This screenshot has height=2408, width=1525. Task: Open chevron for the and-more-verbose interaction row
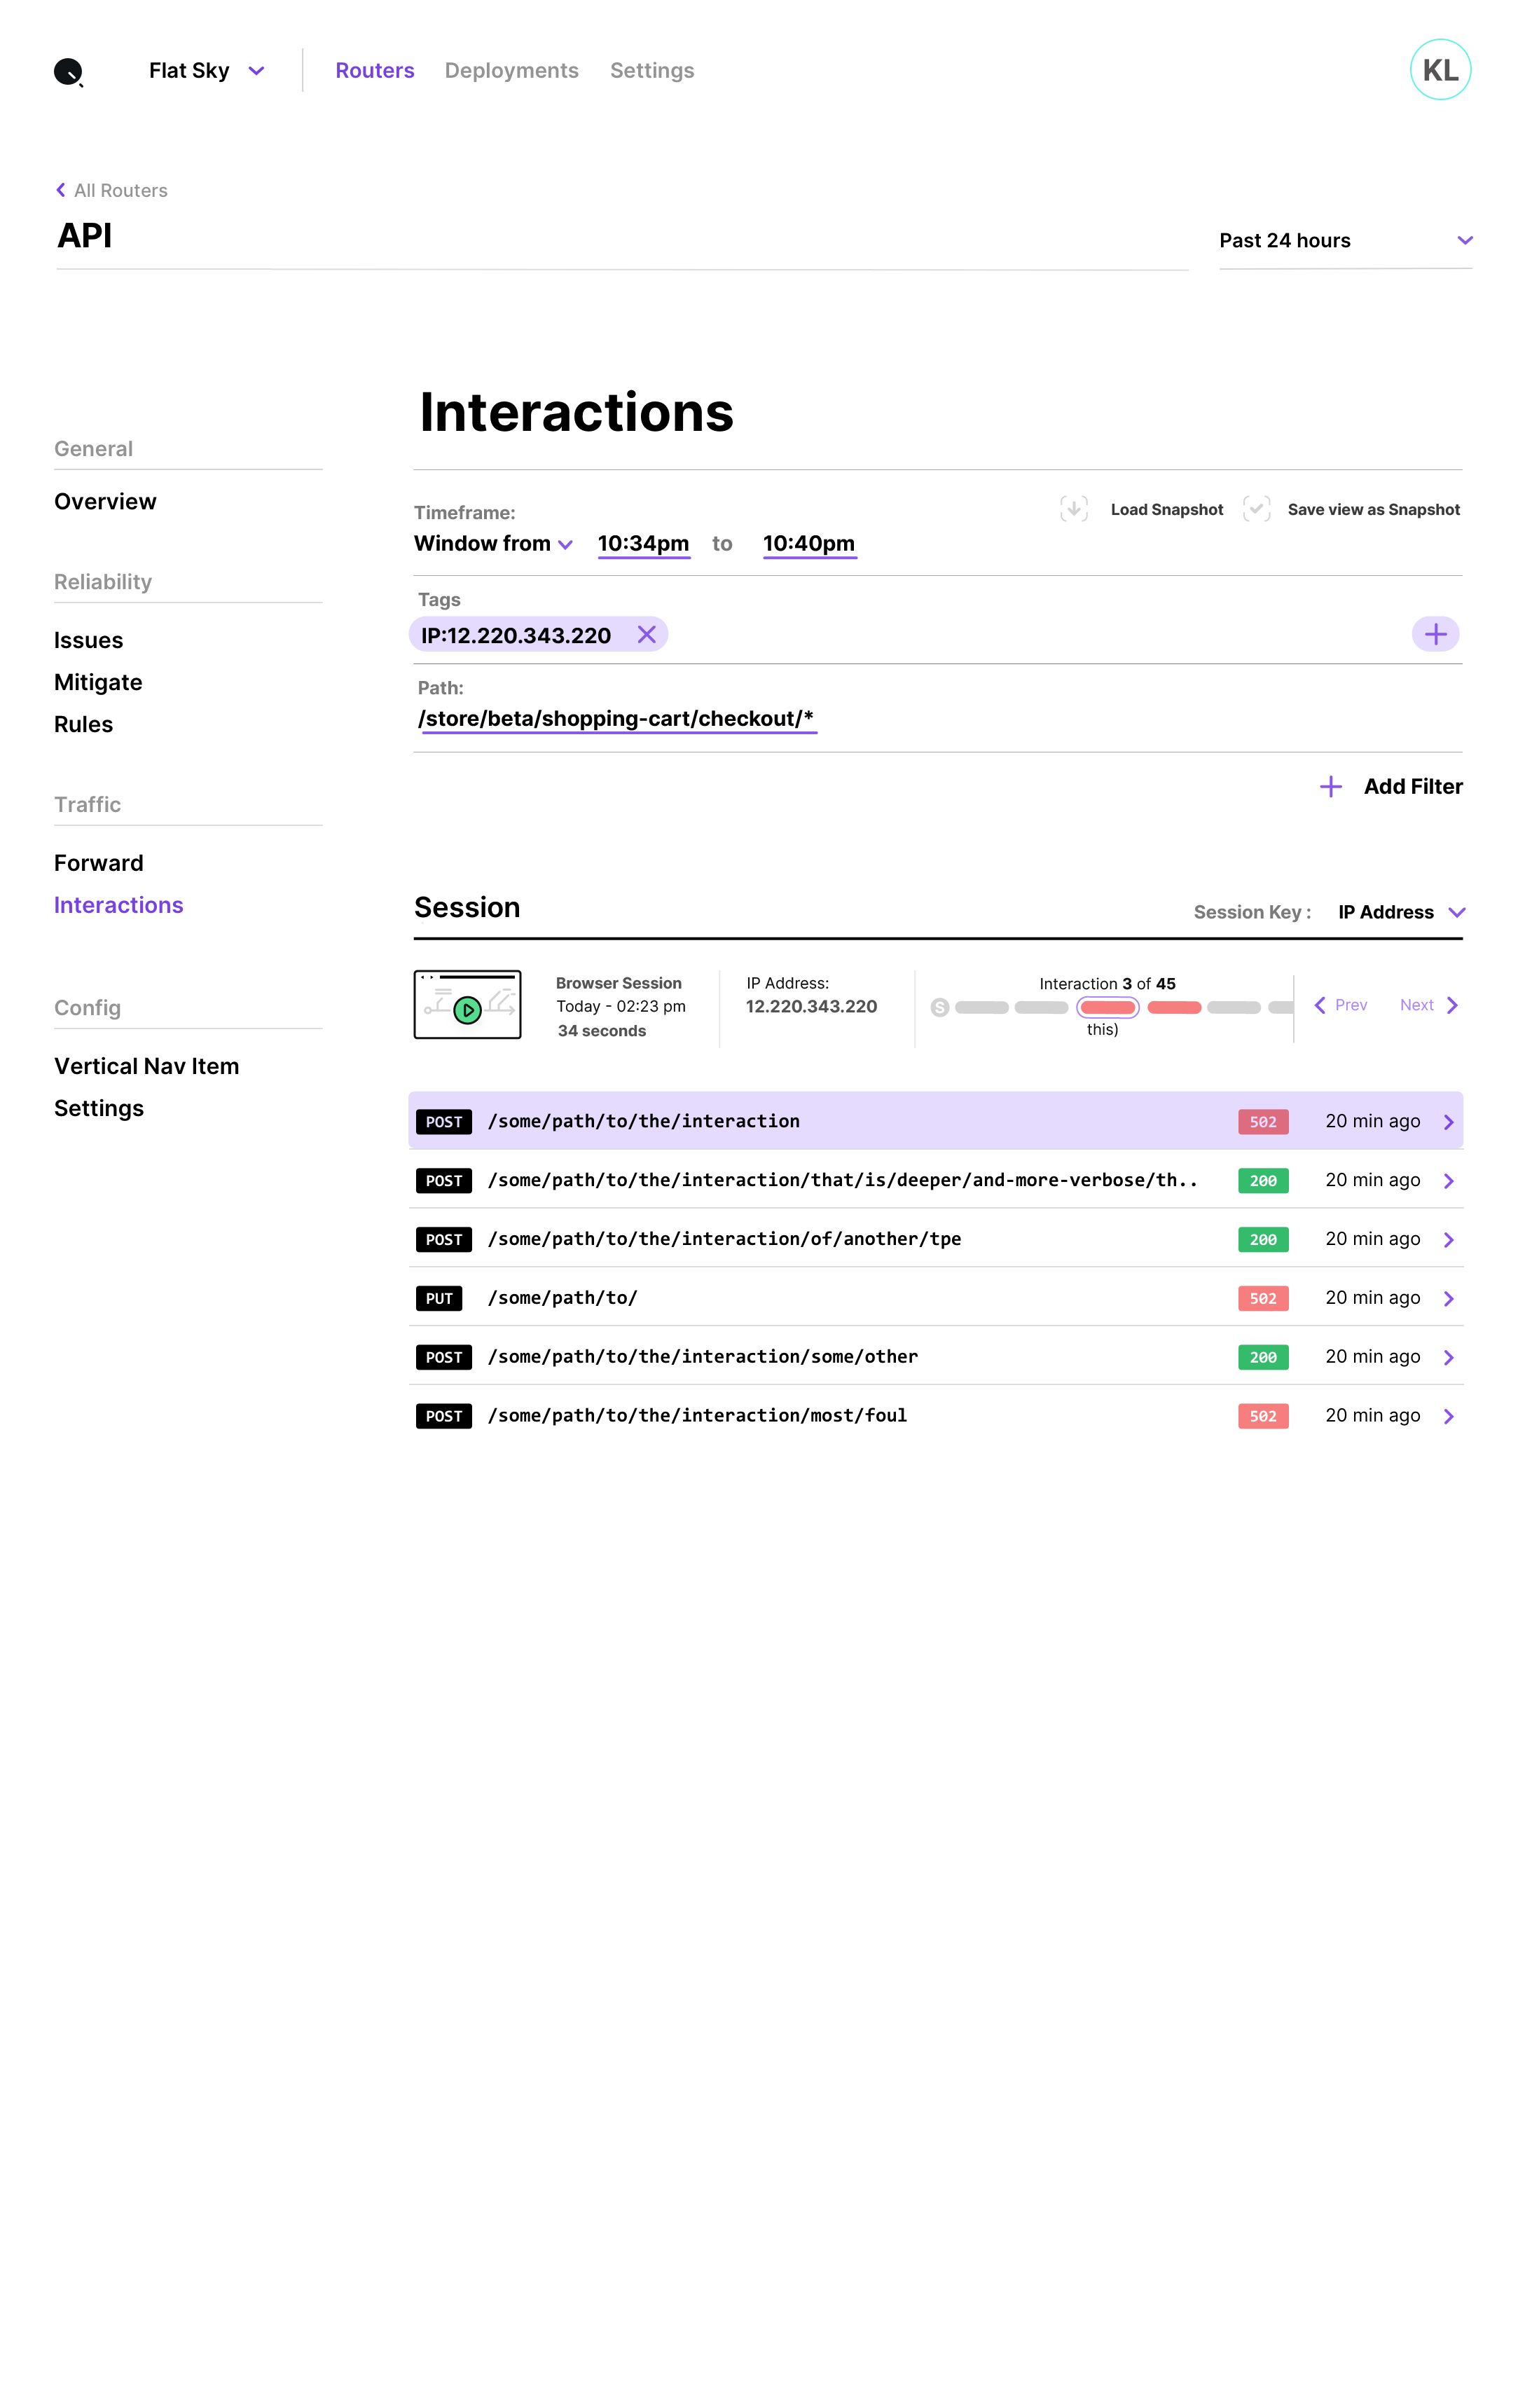pyautogui.click(x=1448, y=1181)
